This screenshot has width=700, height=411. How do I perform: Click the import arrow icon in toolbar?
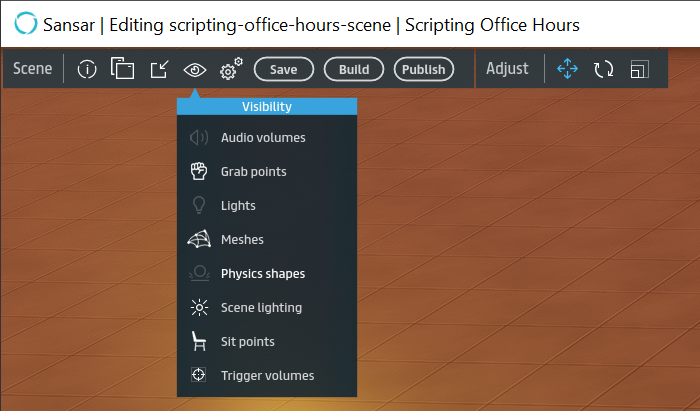[x=159, y=70]
